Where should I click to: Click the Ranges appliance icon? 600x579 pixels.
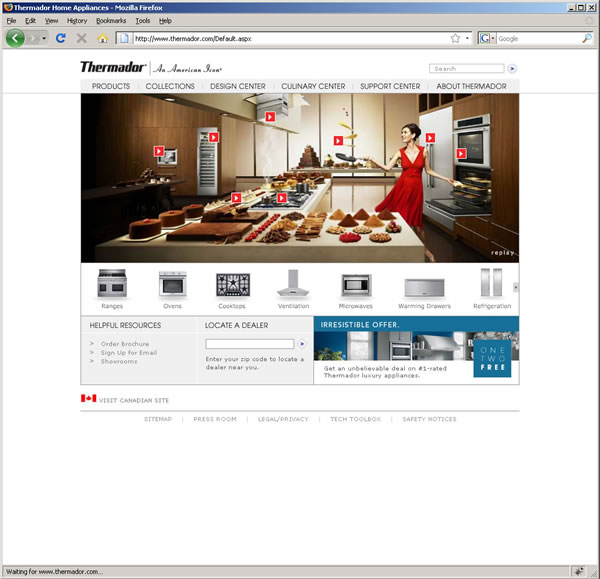(x=111, y=285)
